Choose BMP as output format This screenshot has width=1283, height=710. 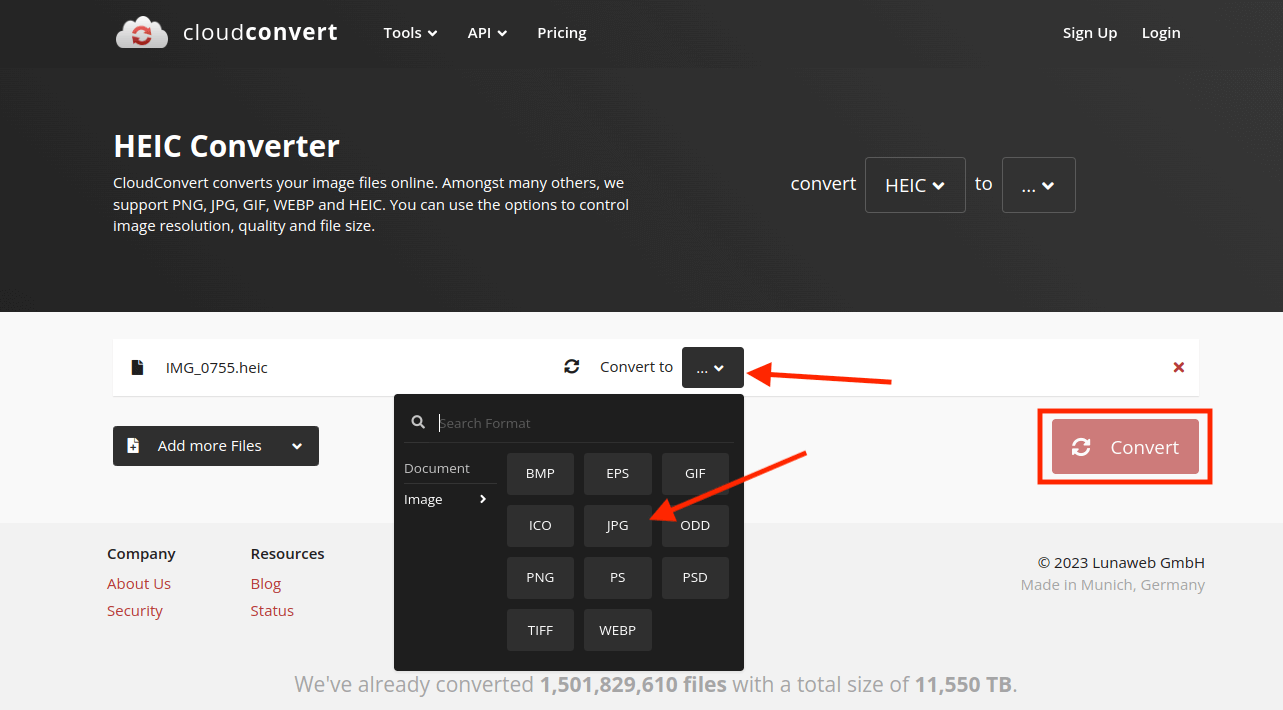pos(540,474)
